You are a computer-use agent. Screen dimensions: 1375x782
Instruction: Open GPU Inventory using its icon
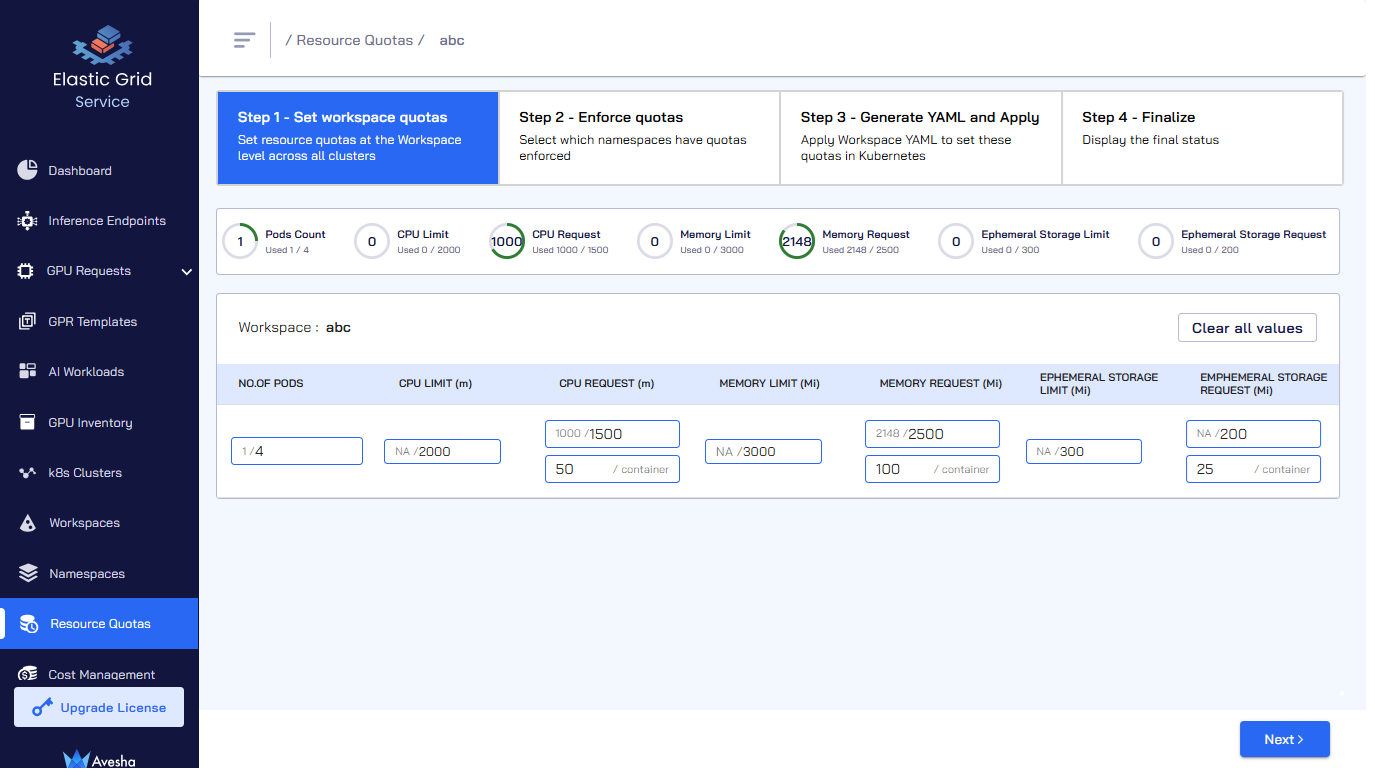pos(28,423)
